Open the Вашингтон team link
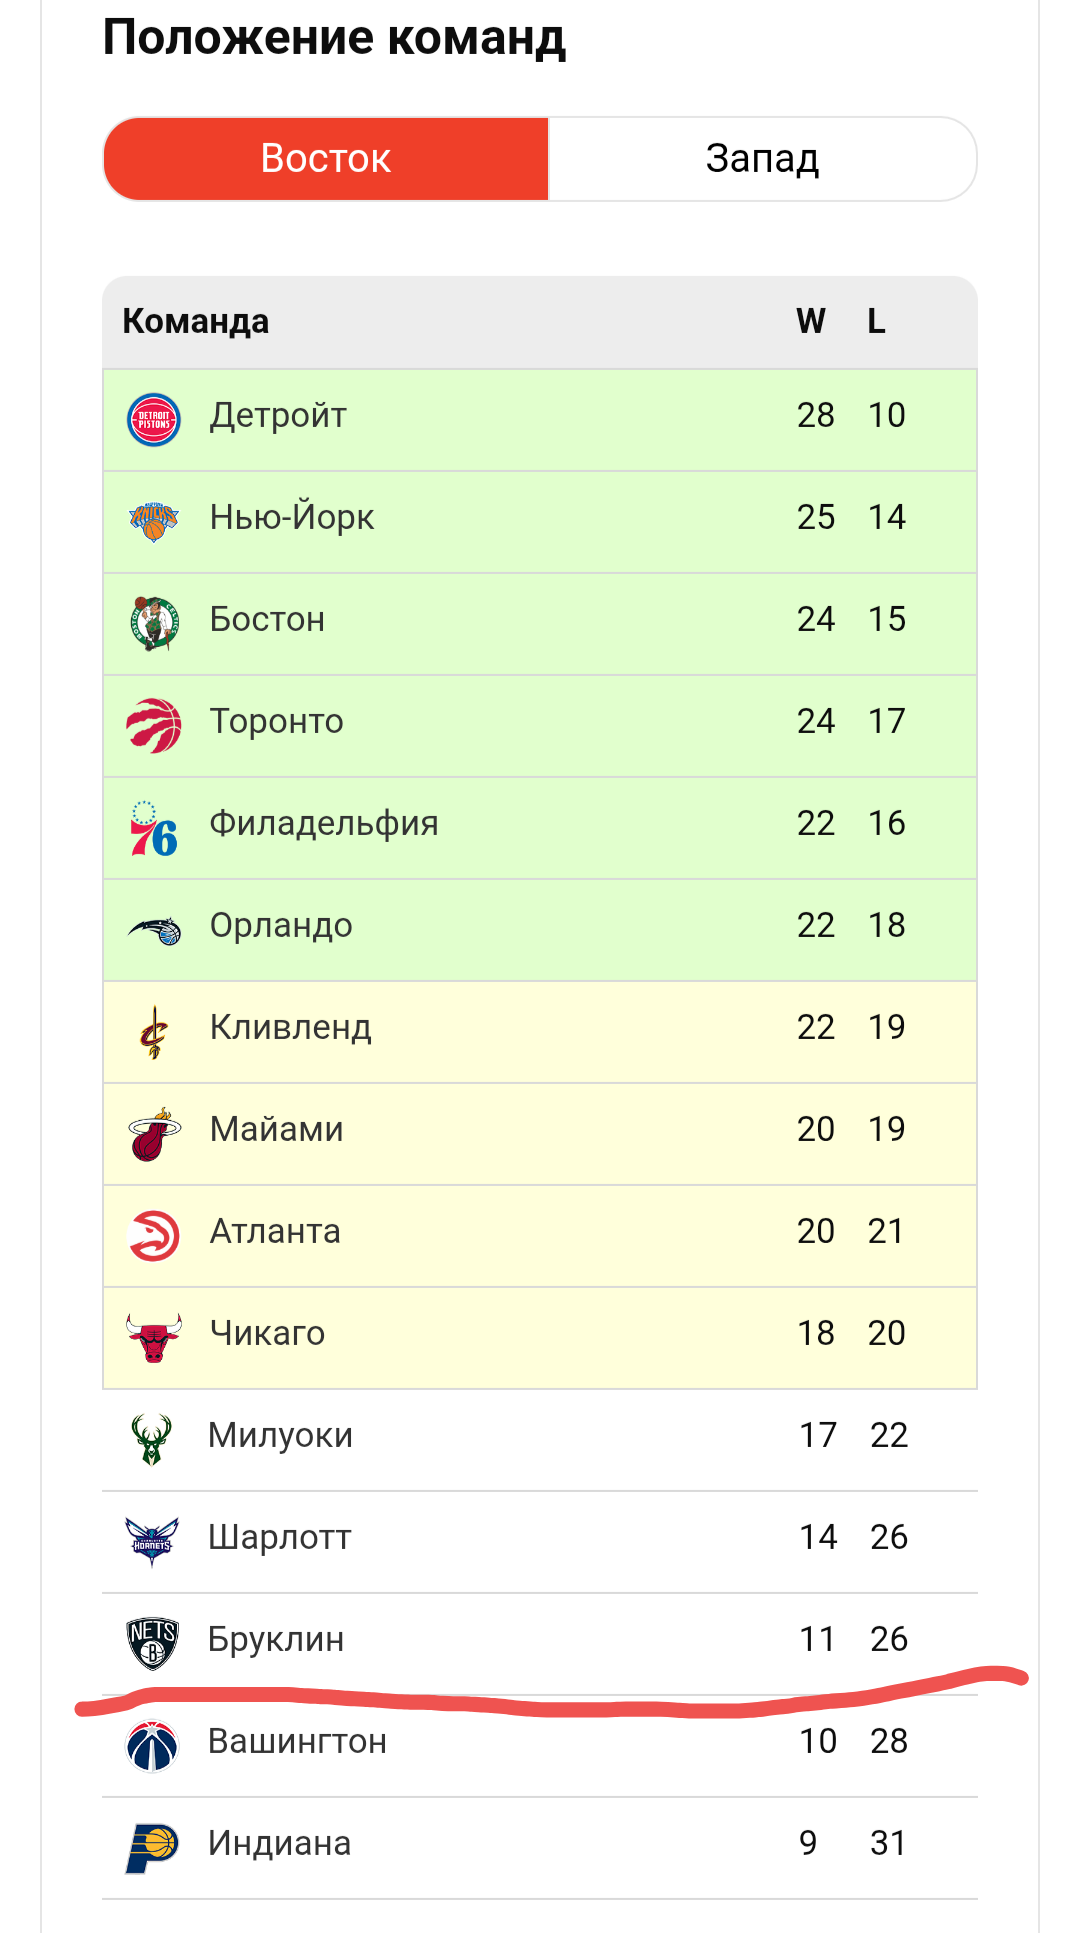This screenshot has height=1933, width=1080. point(297,1741)
